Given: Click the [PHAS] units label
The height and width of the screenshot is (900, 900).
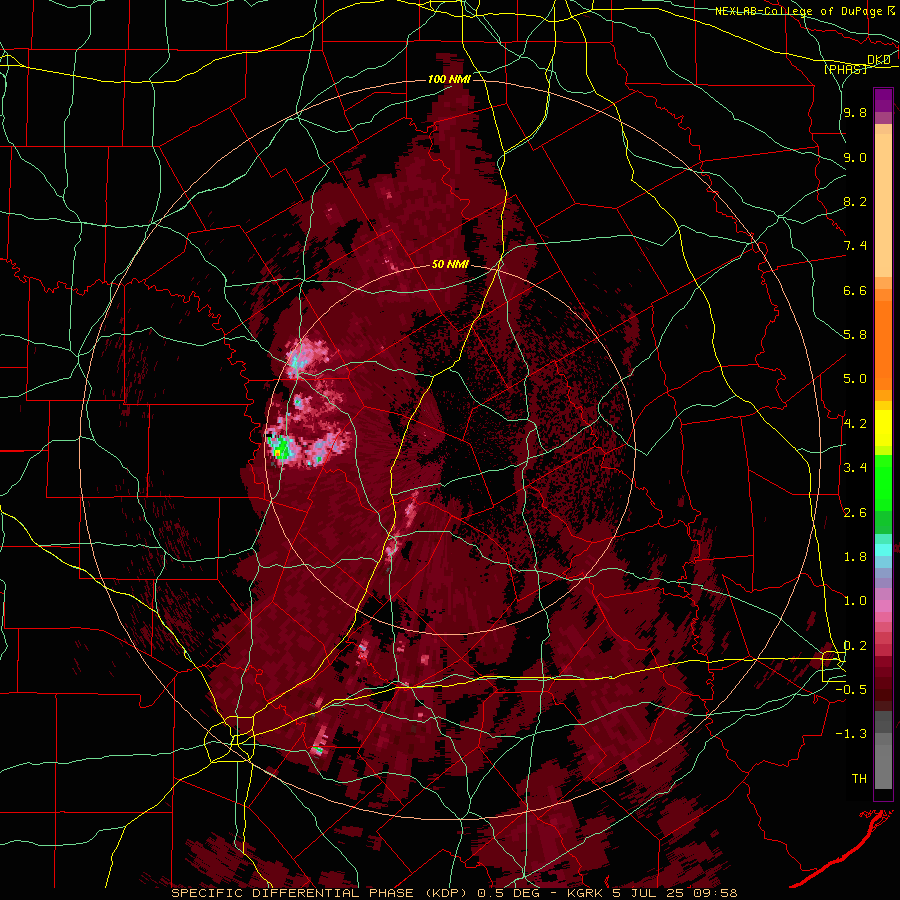Looking at the screenshot, I should pos(845,69).
